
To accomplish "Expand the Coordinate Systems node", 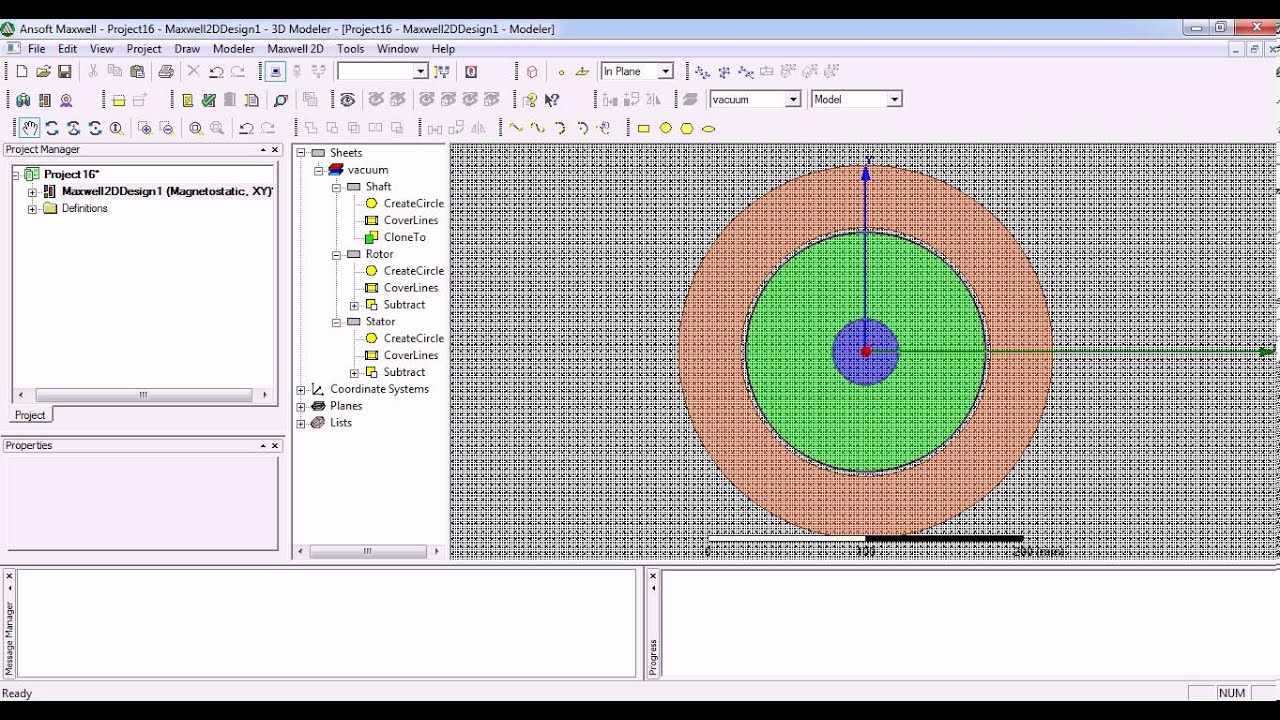I will [x=301, y=389].
